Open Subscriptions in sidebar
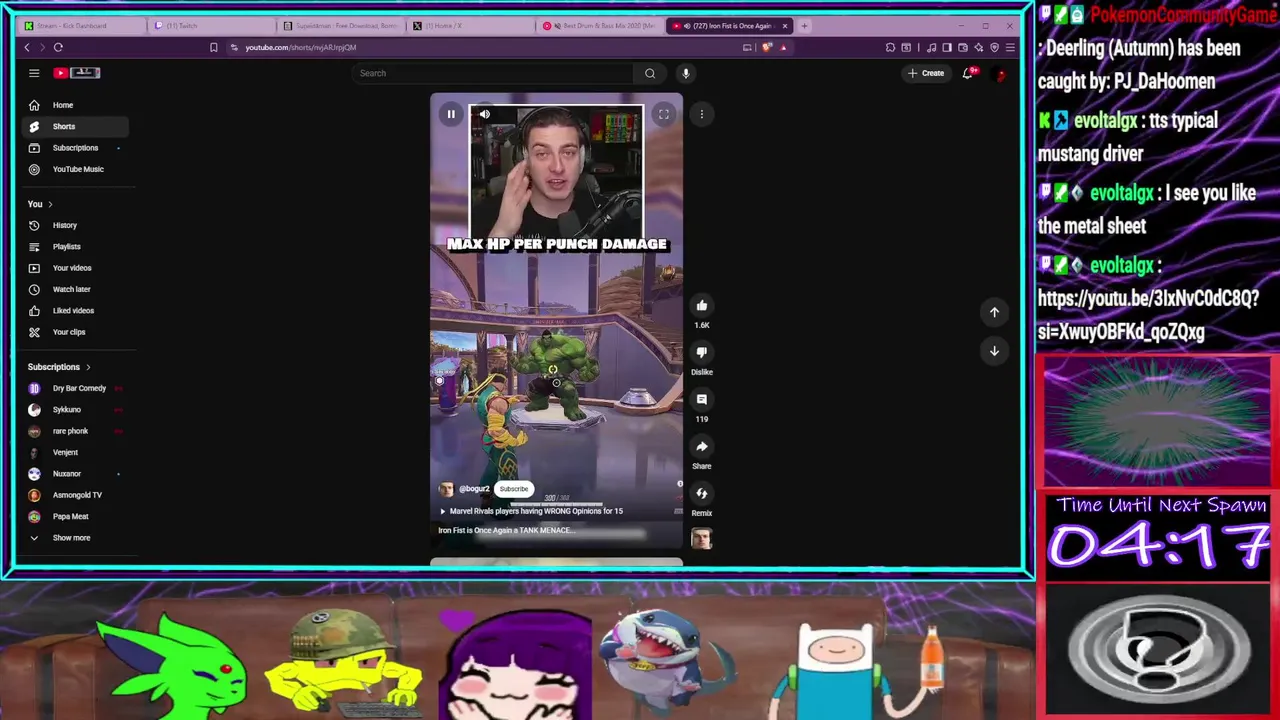Screen dimensions: 1280x720 pyautogui.click(x=75, y=148)
